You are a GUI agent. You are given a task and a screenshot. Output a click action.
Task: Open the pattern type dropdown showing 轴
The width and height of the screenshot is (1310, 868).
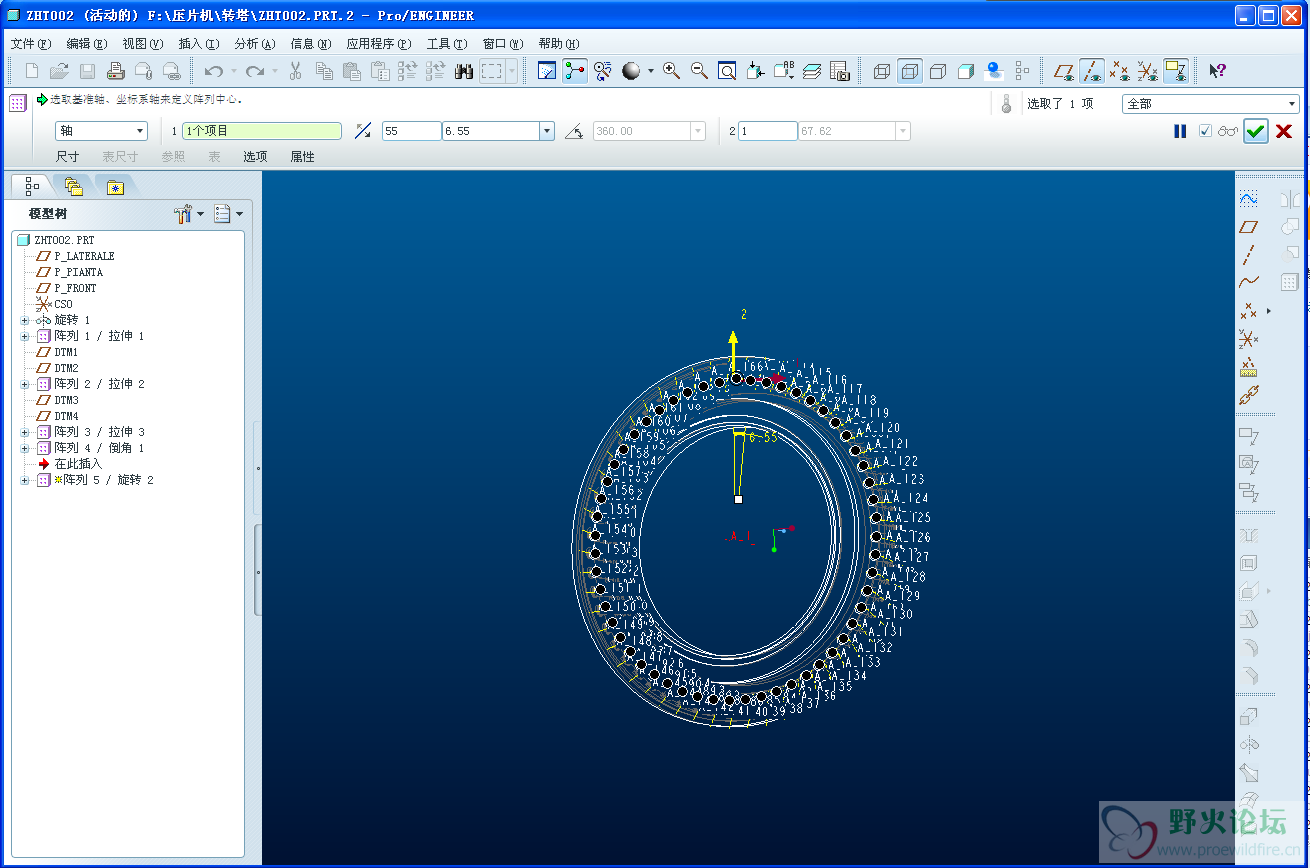click(101, 131)
